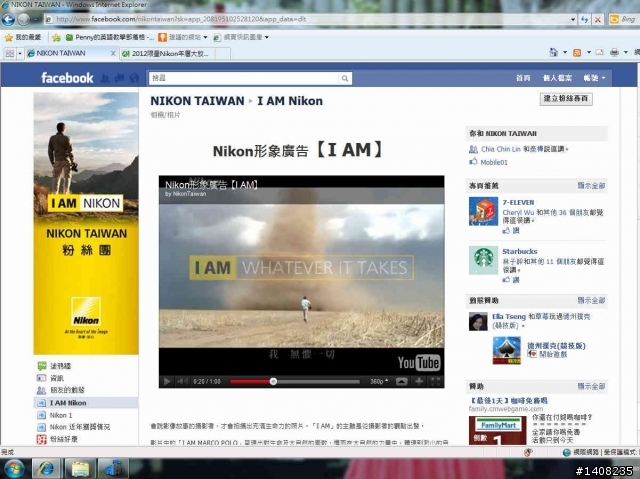
Task: Click the read mail icon in command bar
Action: click(x=600, y=52)
